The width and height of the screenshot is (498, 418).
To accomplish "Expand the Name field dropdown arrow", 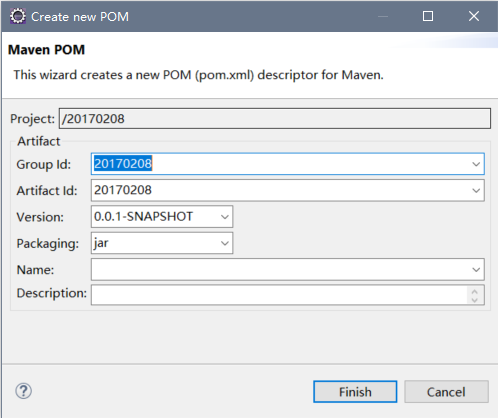I will 476,269.
